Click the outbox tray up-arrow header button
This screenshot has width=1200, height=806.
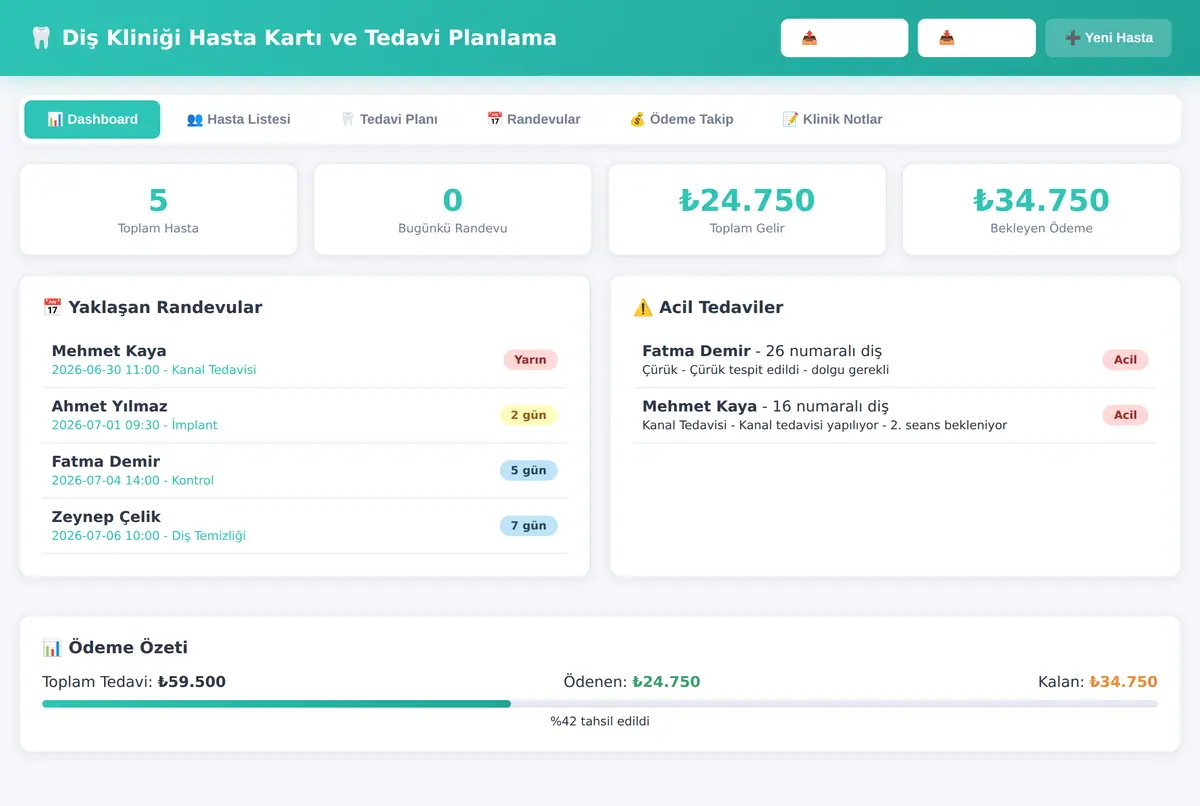pos(844,38)
